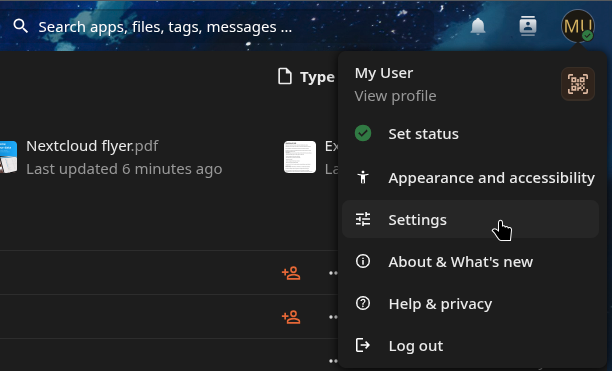Open Appearance and accessibility

470,178
